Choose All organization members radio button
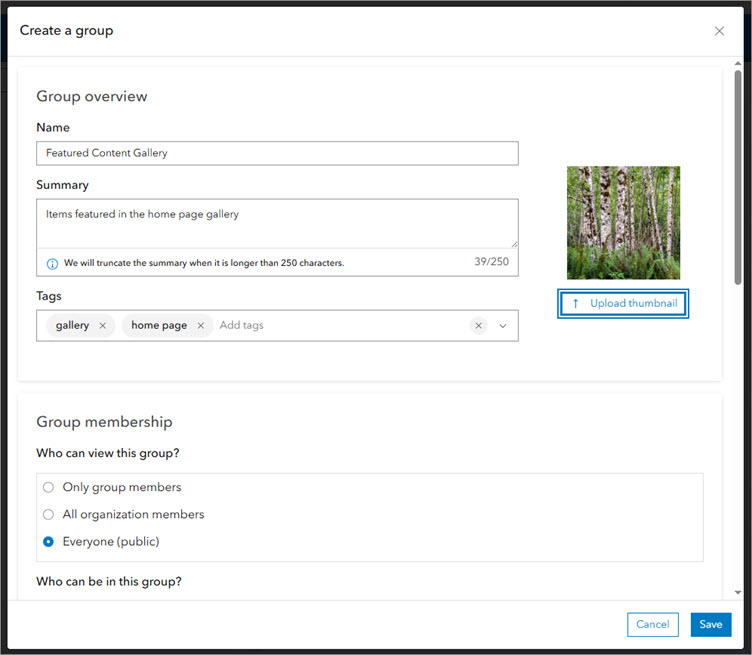752x655 pixels. click(48, 514)
